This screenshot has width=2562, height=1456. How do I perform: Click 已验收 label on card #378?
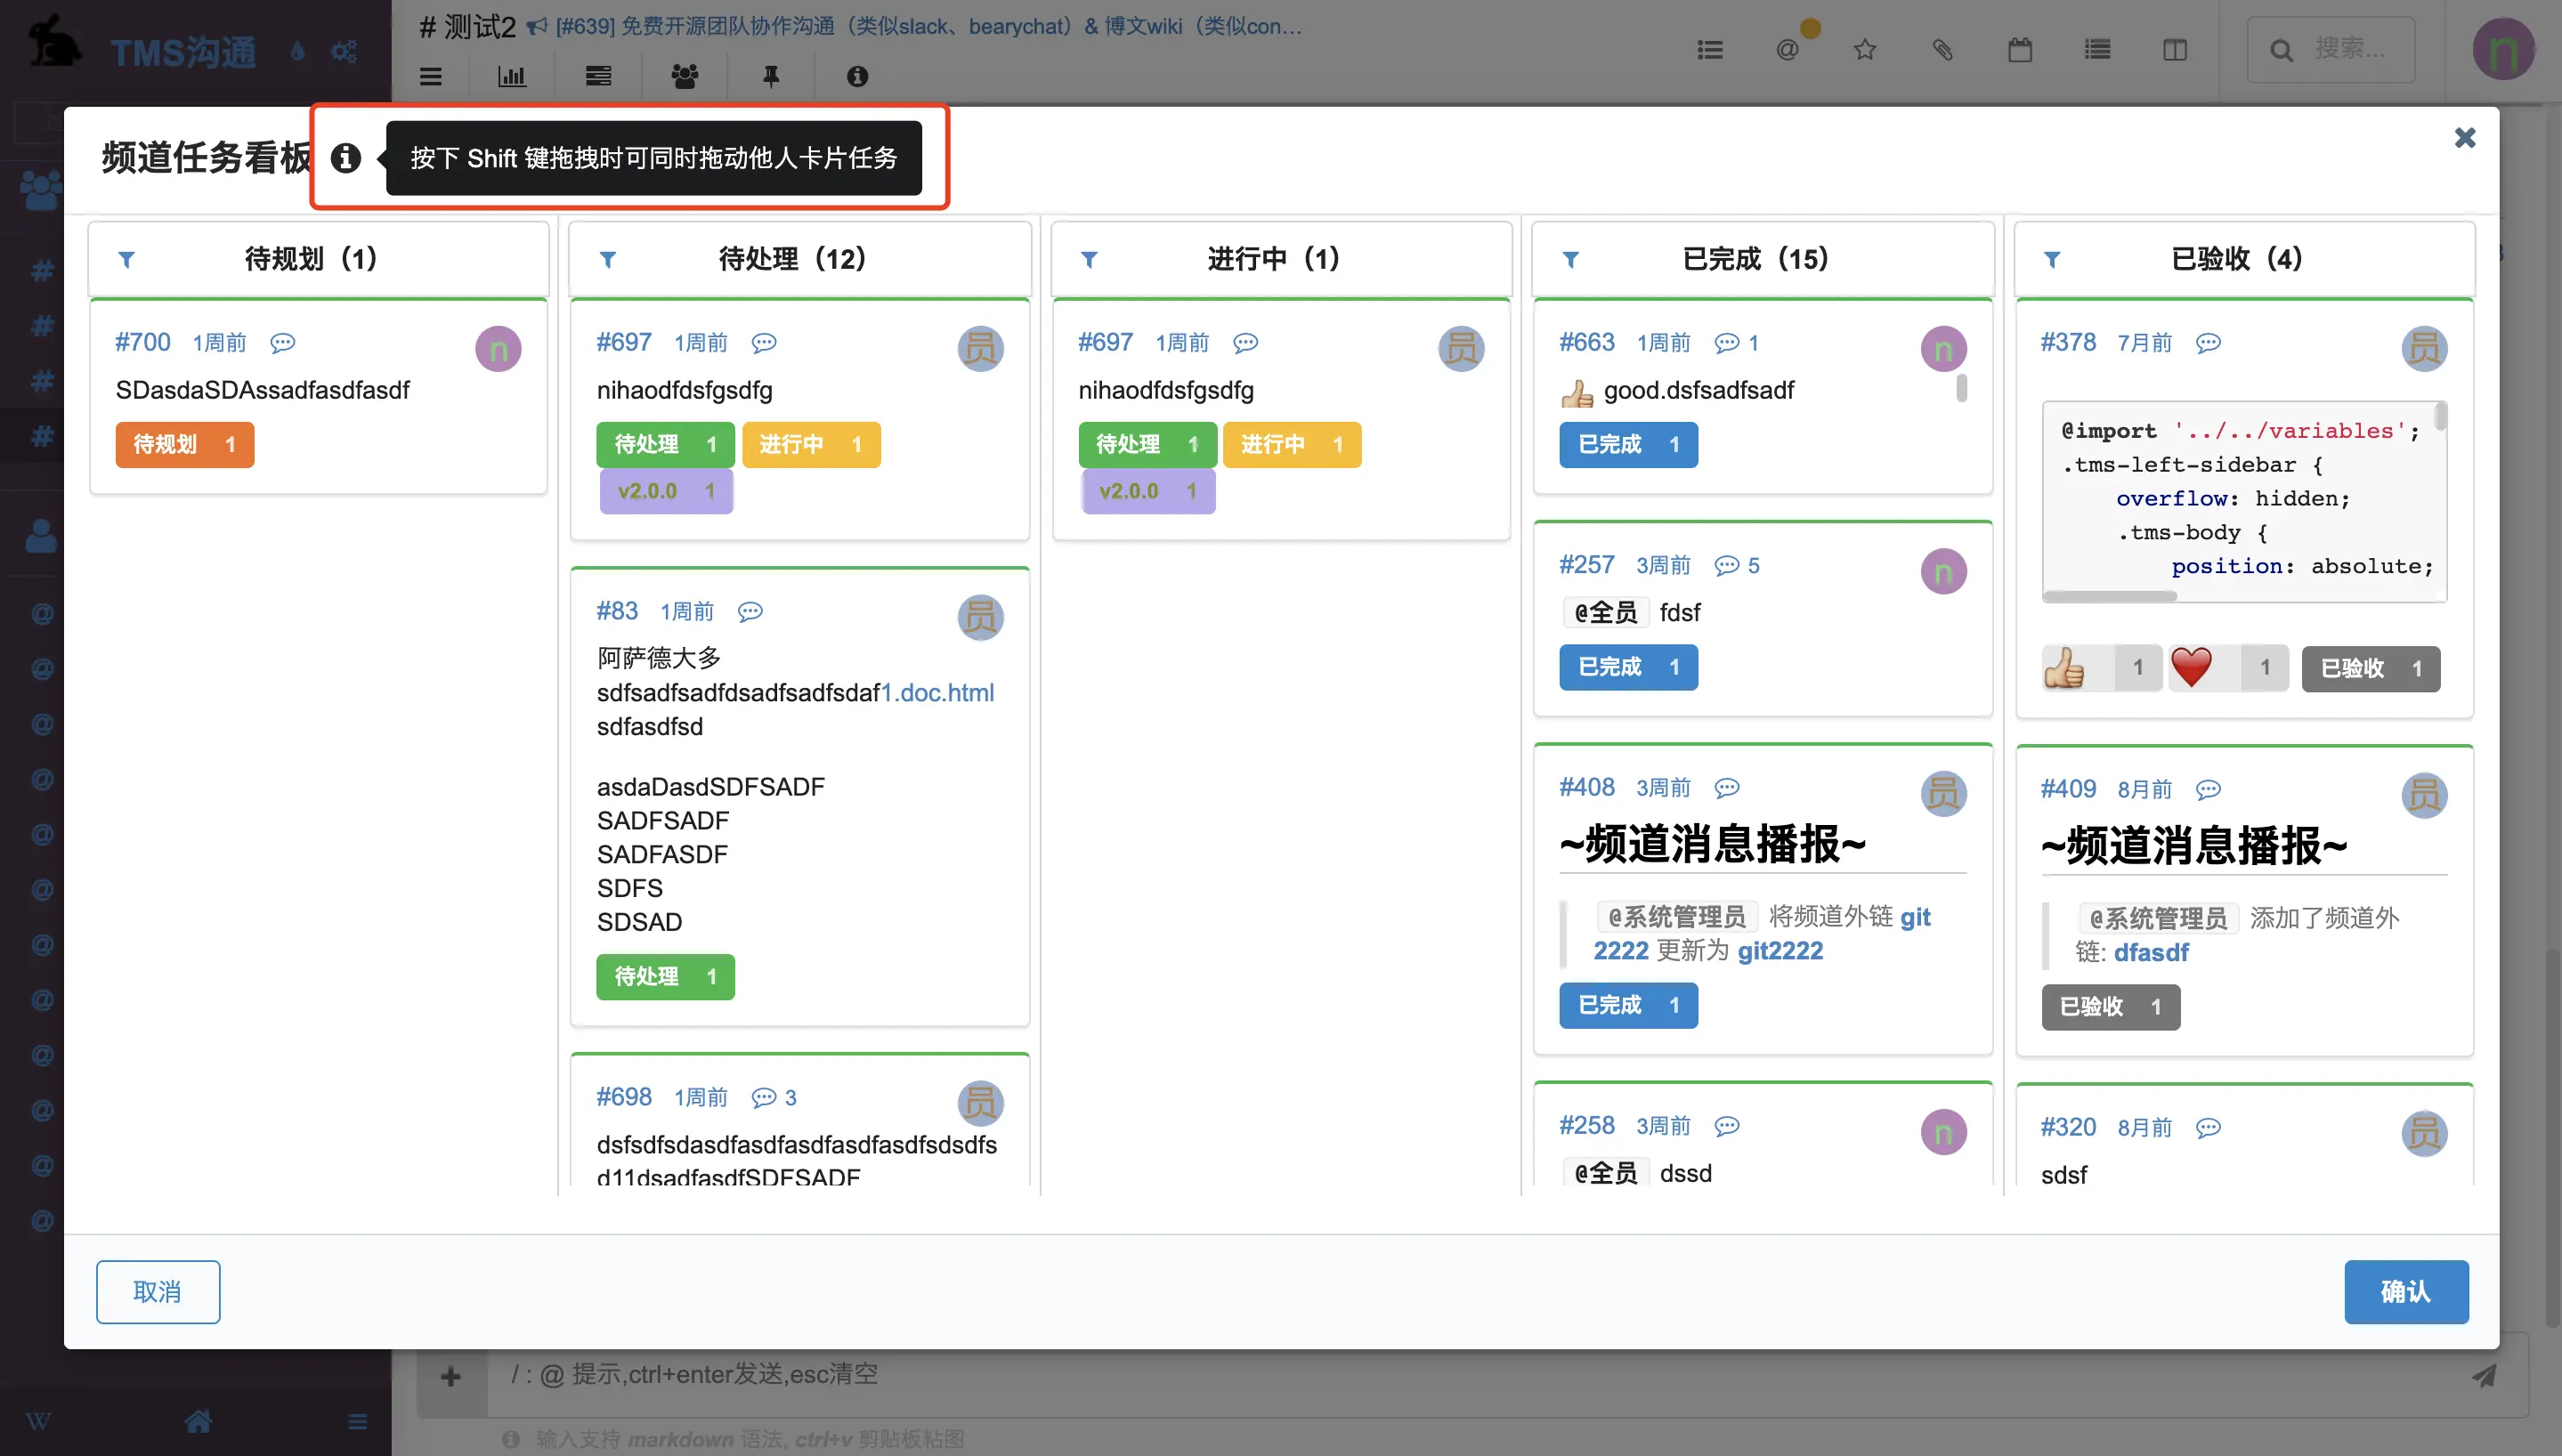tap(2370, 668)
